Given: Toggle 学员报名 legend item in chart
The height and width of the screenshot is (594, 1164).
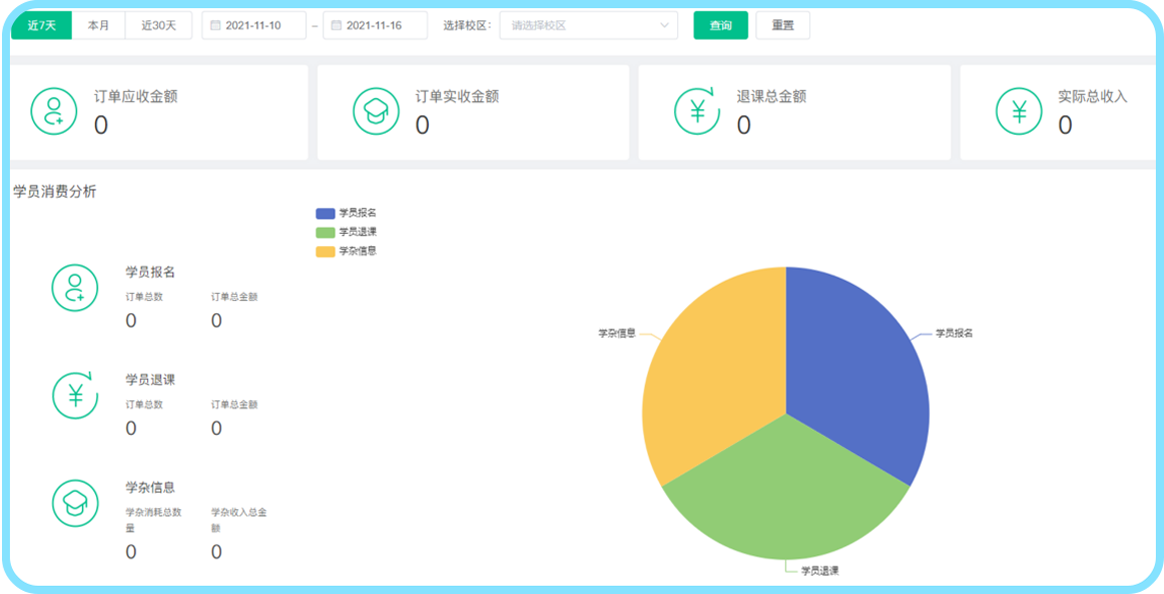Looking at the screenshot, I should pyautogui.click(x=346, y=213).
